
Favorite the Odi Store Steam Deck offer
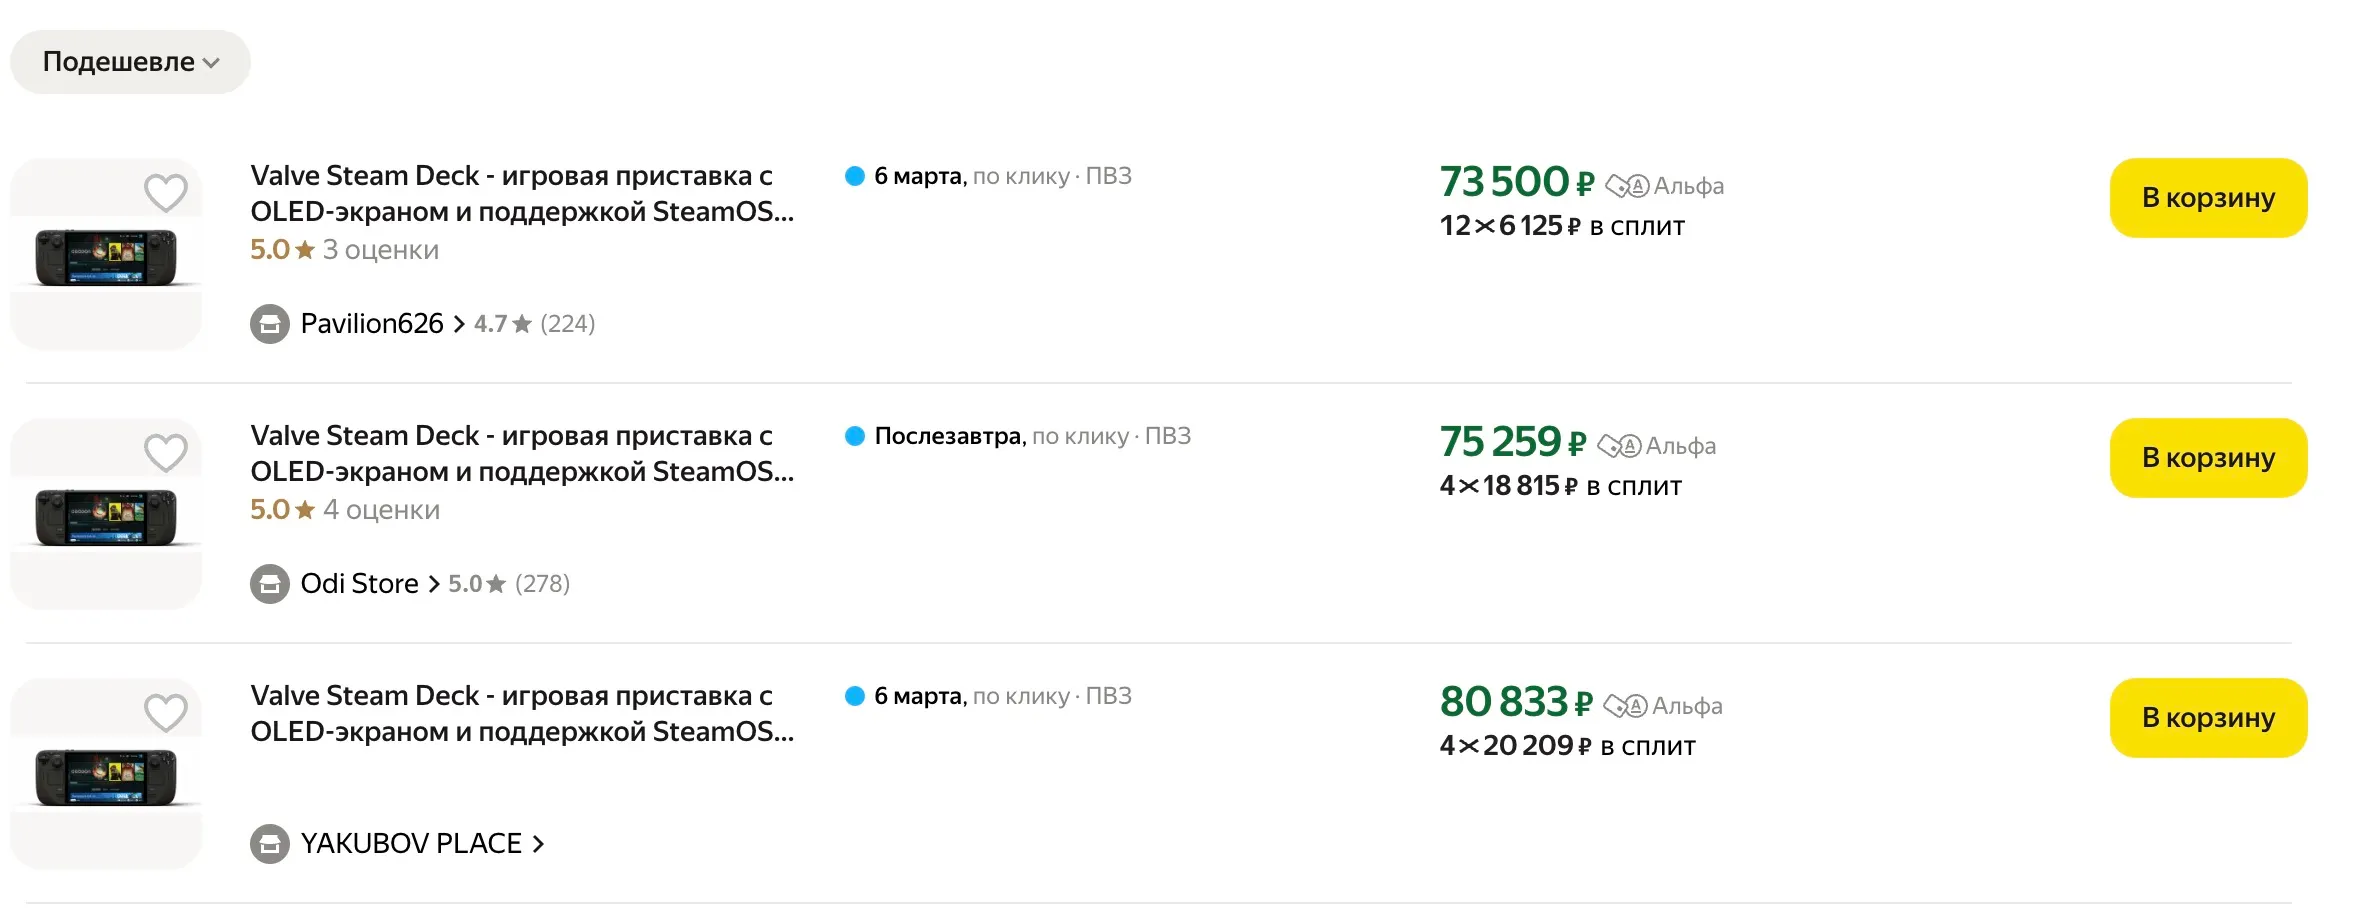pyautogui.click(x=166, y=452)
